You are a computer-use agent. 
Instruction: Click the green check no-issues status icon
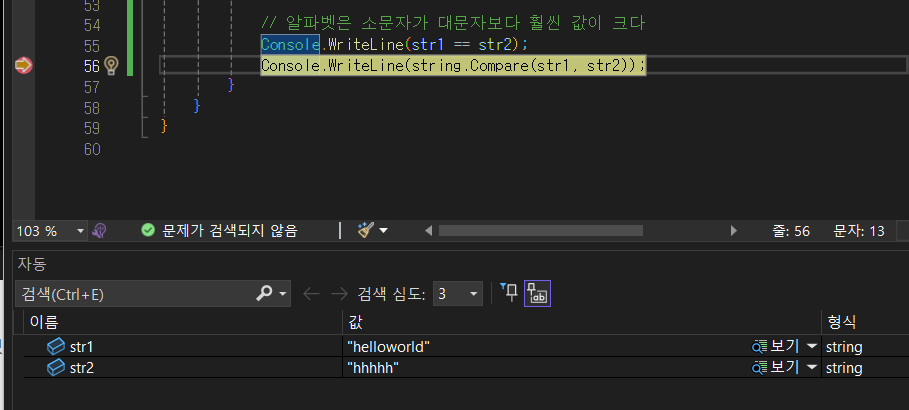pos(148,231)
